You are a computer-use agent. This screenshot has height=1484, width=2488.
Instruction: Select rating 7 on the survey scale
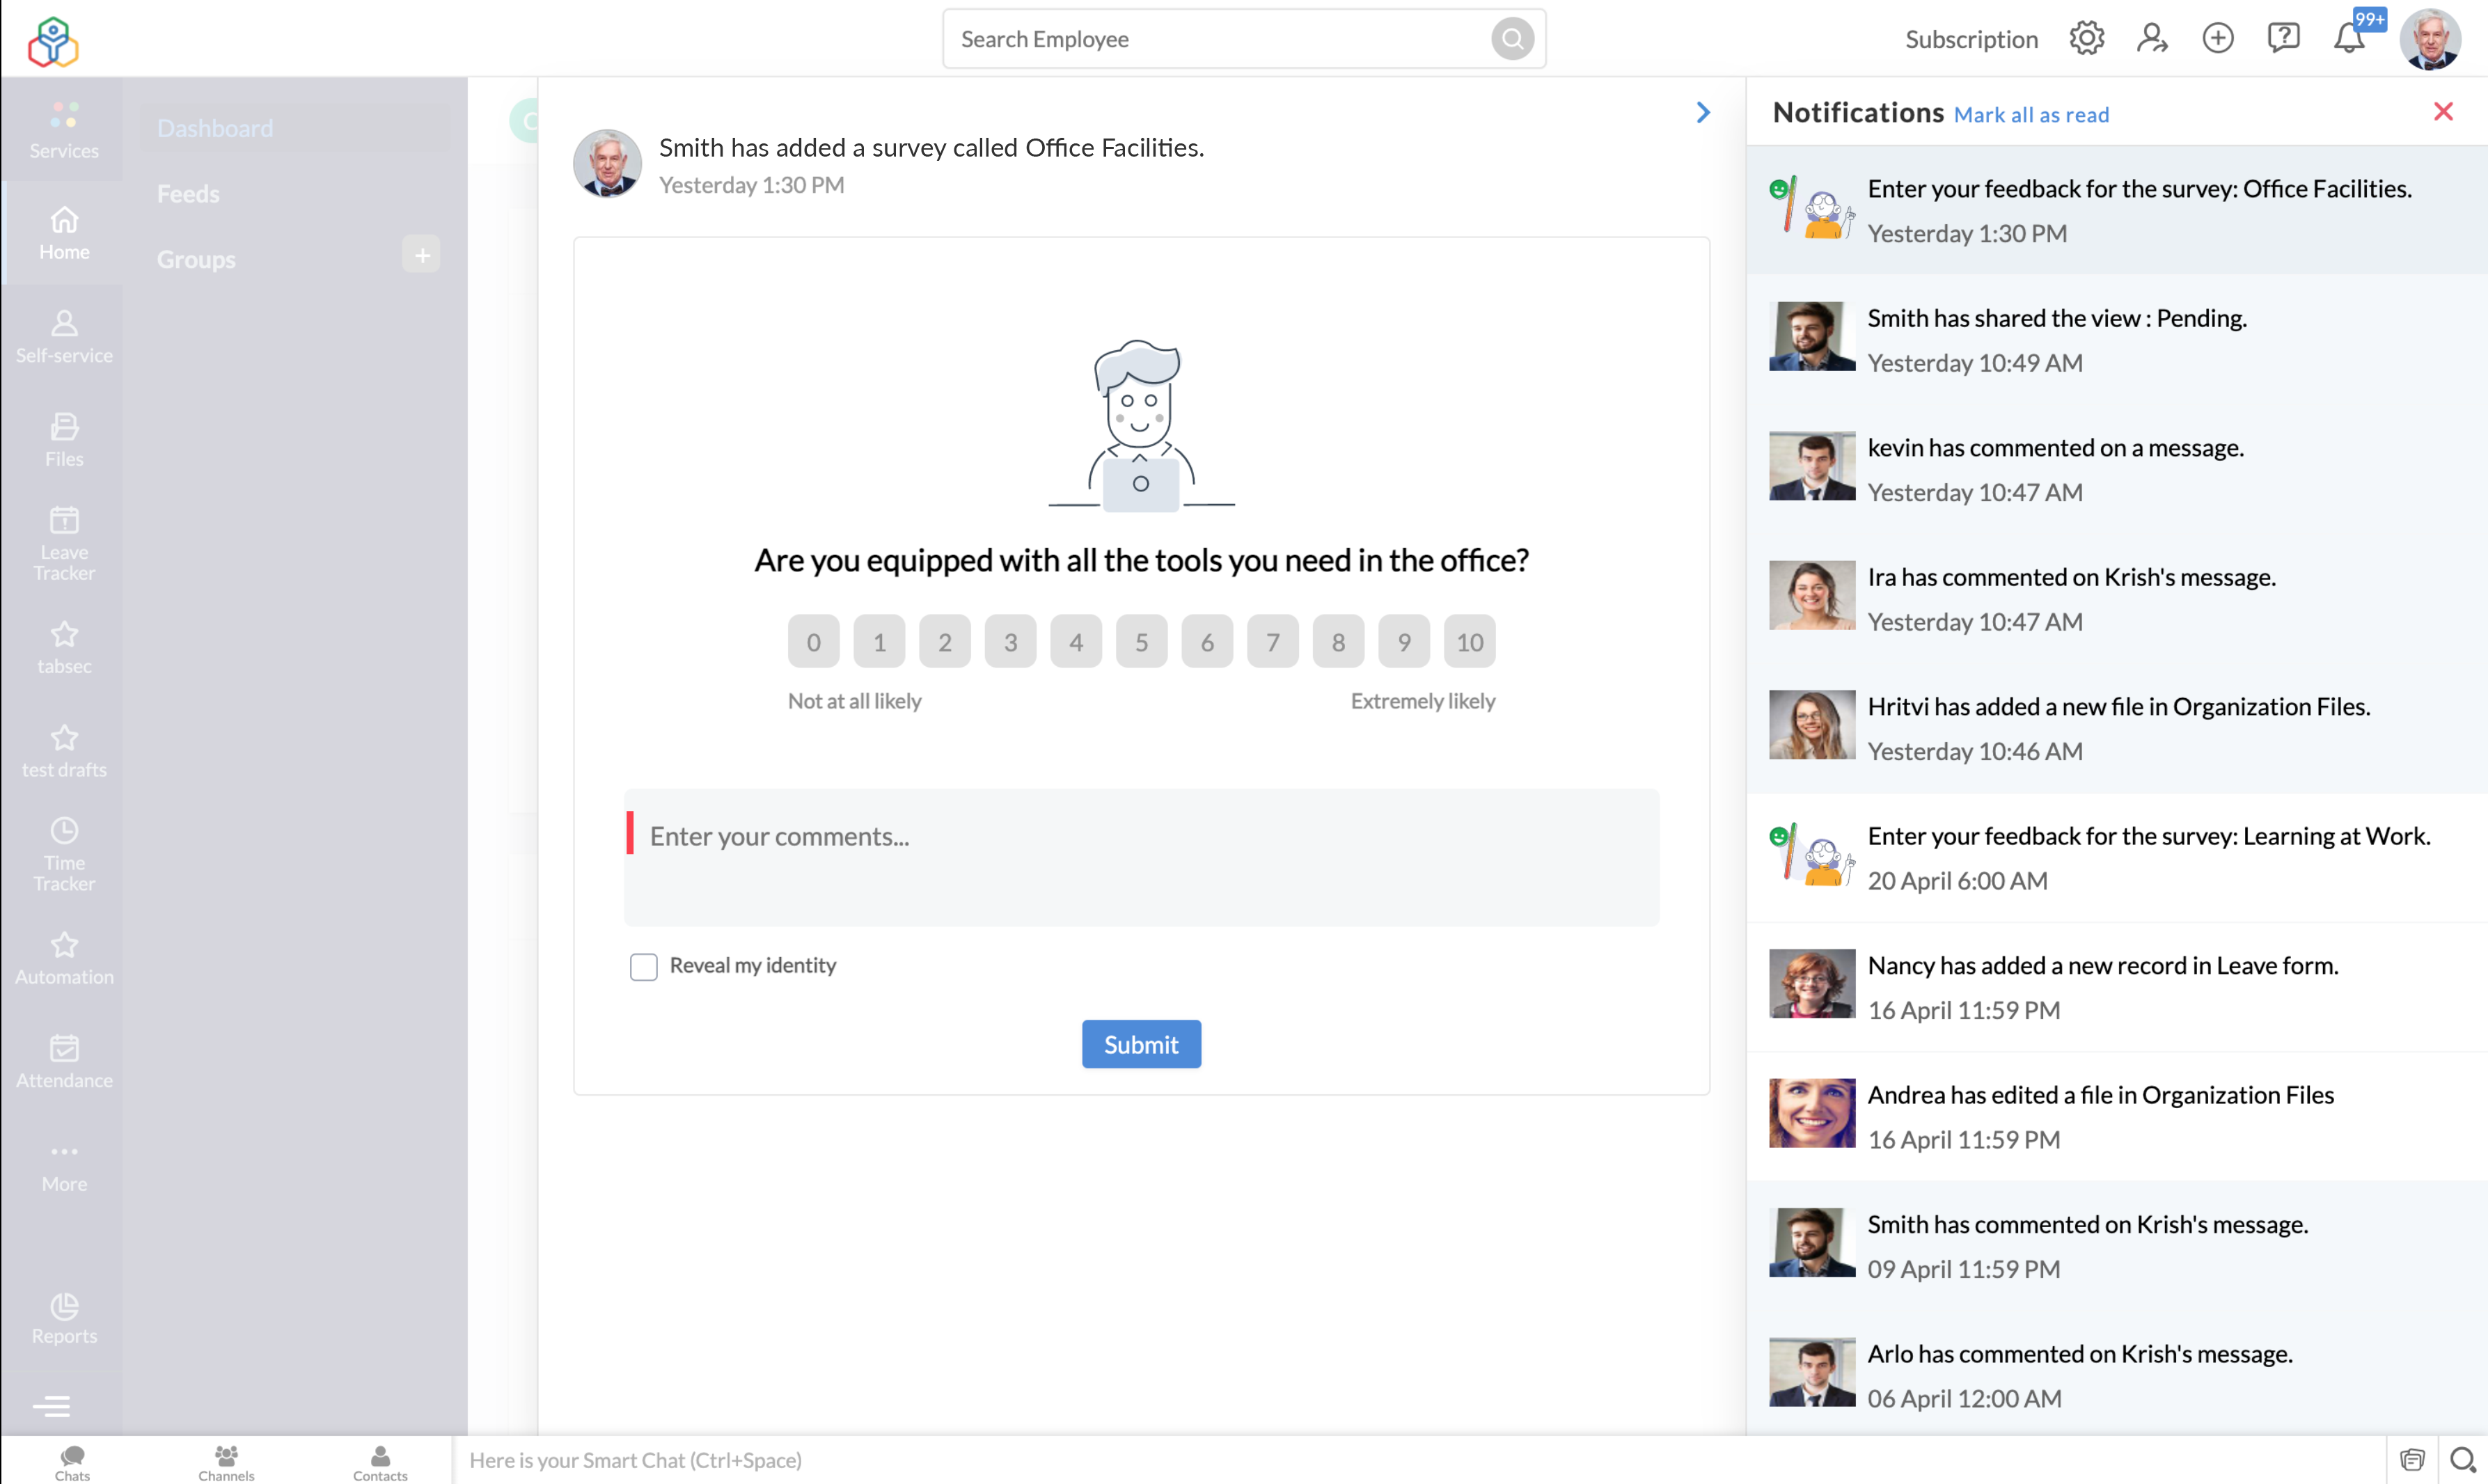[x=1272, y=641]
